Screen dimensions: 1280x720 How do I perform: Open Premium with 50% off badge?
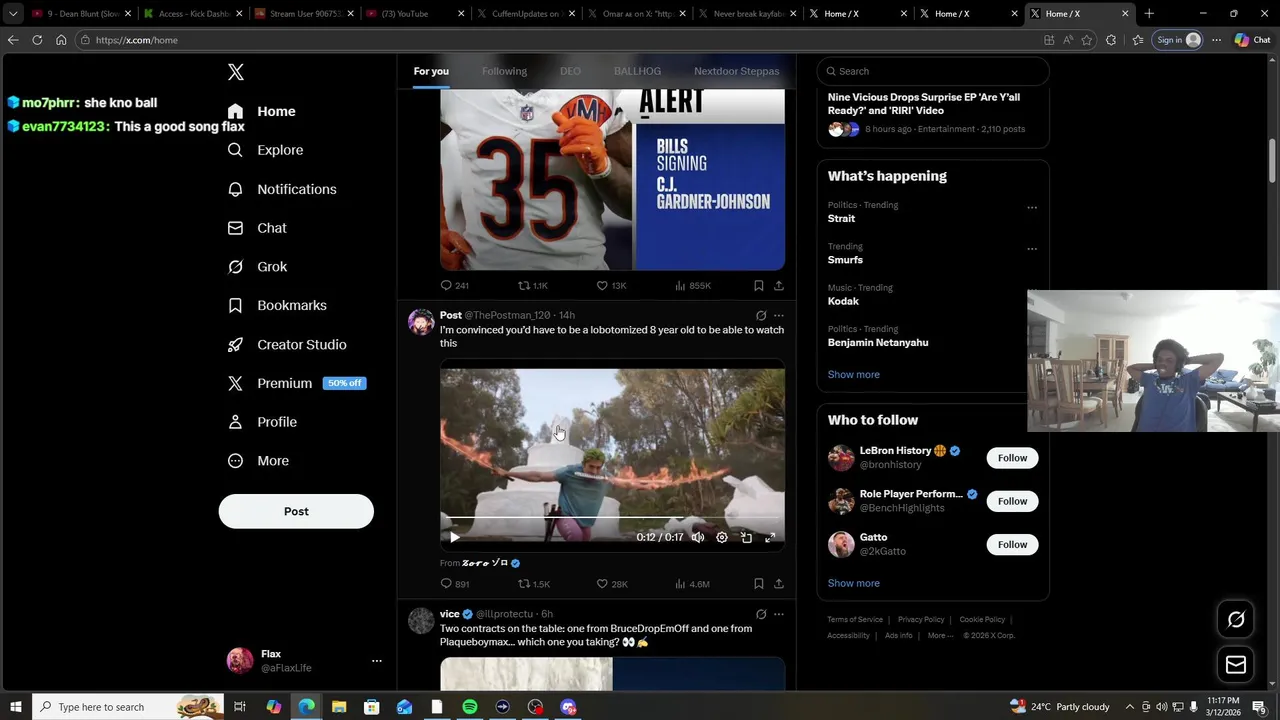296,383
